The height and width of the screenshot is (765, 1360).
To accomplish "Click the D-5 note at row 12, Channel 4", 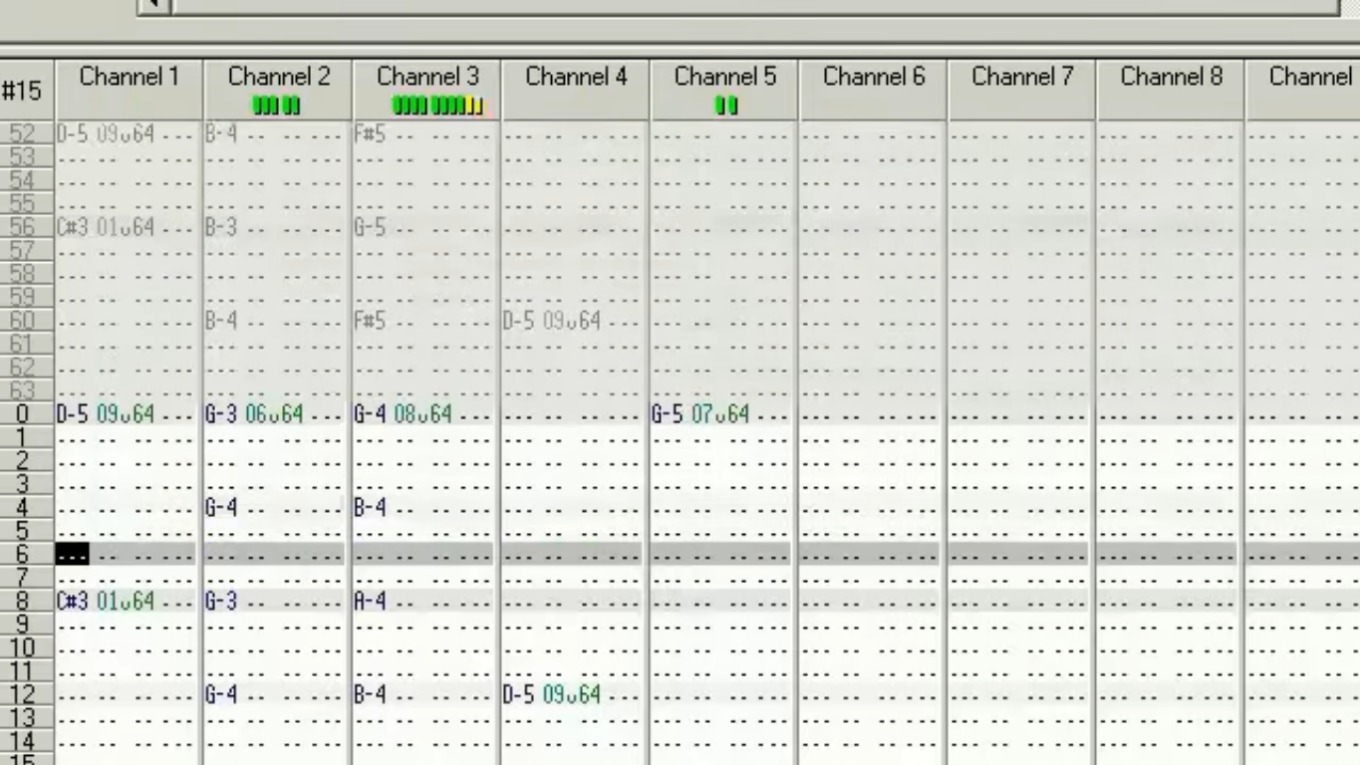I will tap(519, 694).
